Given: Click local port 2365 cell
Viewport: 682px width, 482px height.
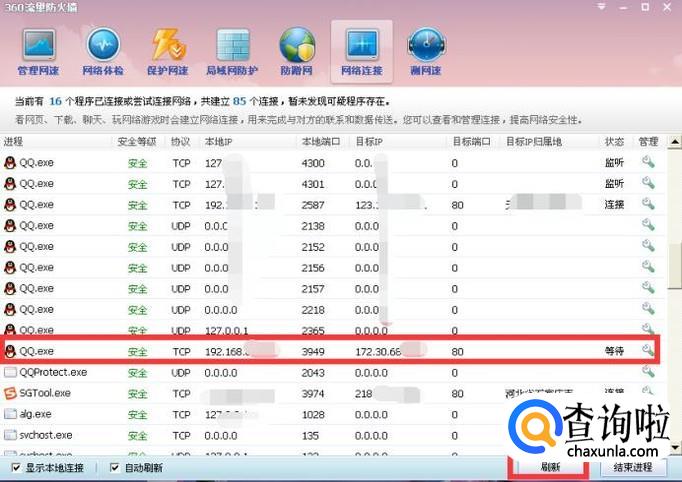Looking at the screenshot, I should [x=313, y=330].
